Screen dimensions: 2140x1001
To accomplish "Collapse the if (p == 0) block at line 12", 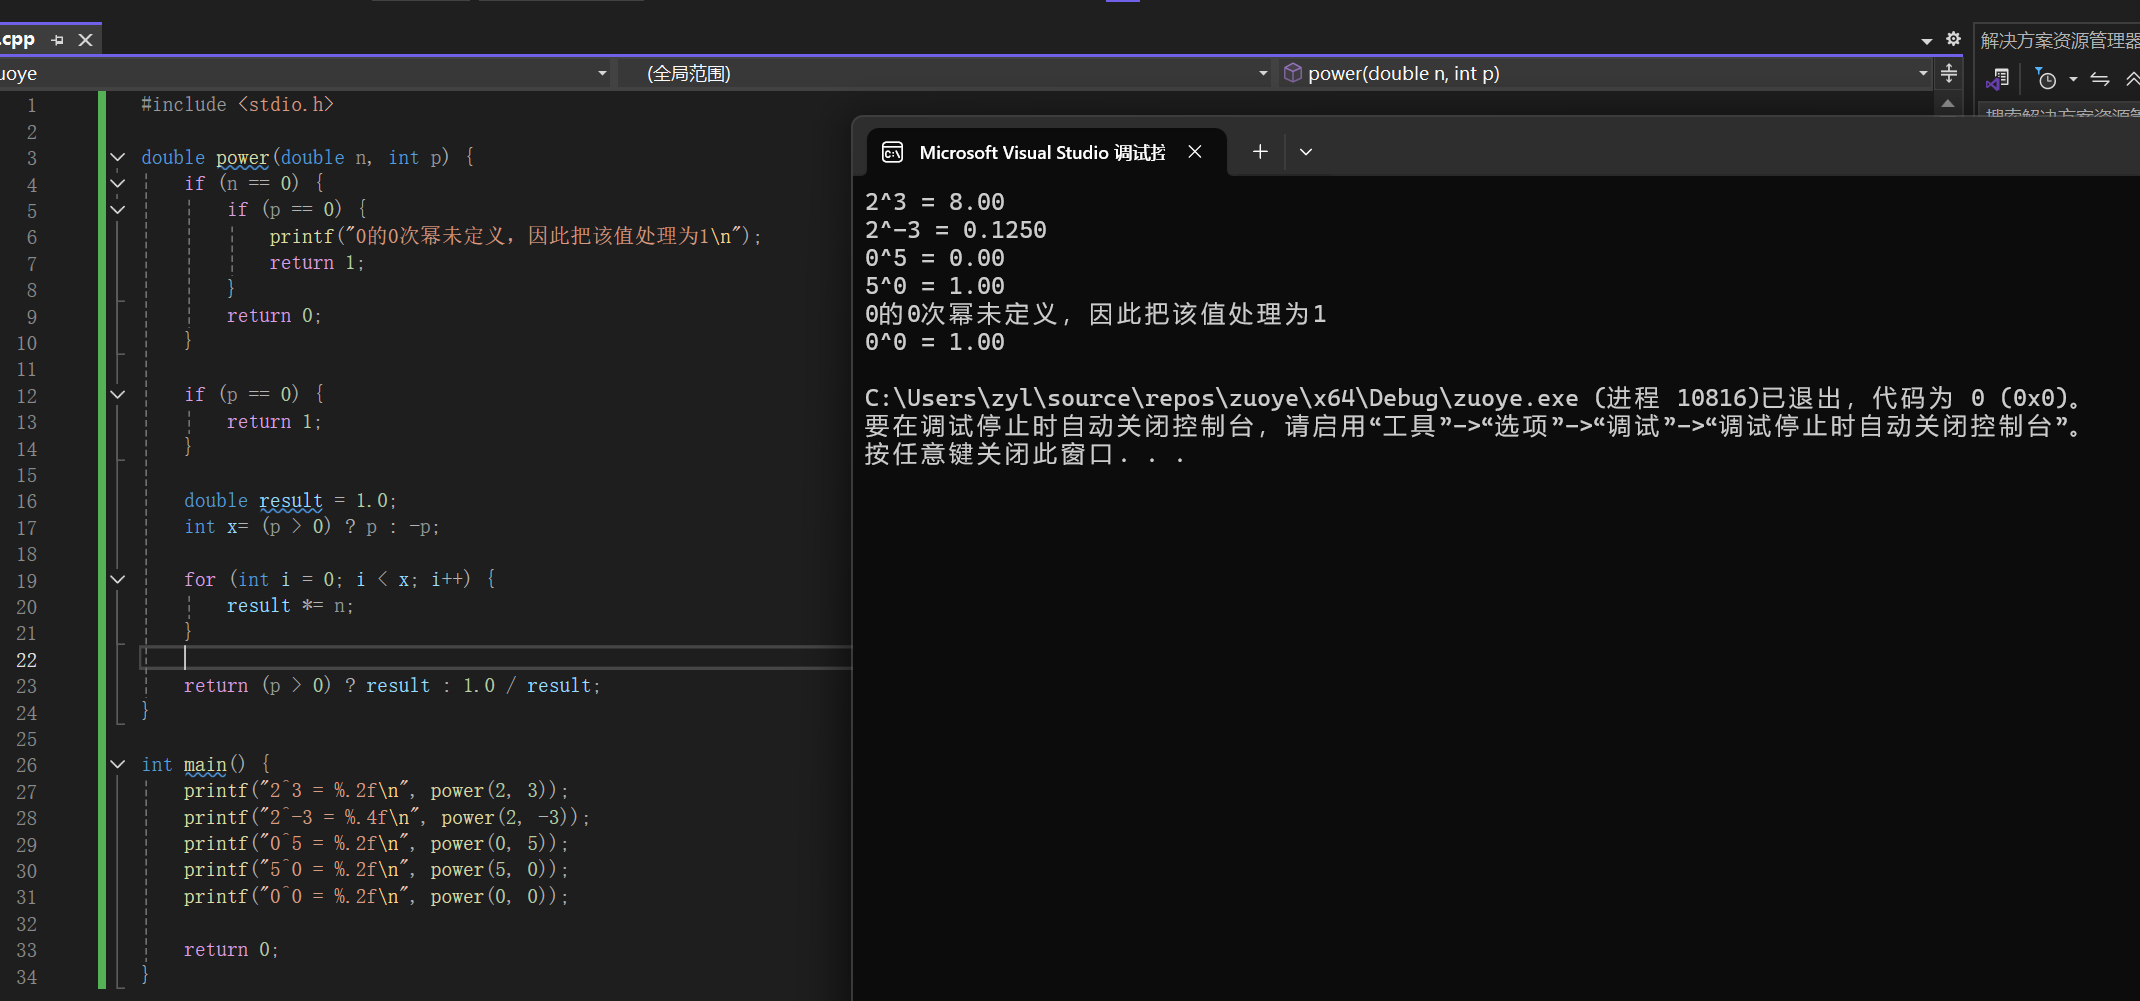I will (118, 394).
